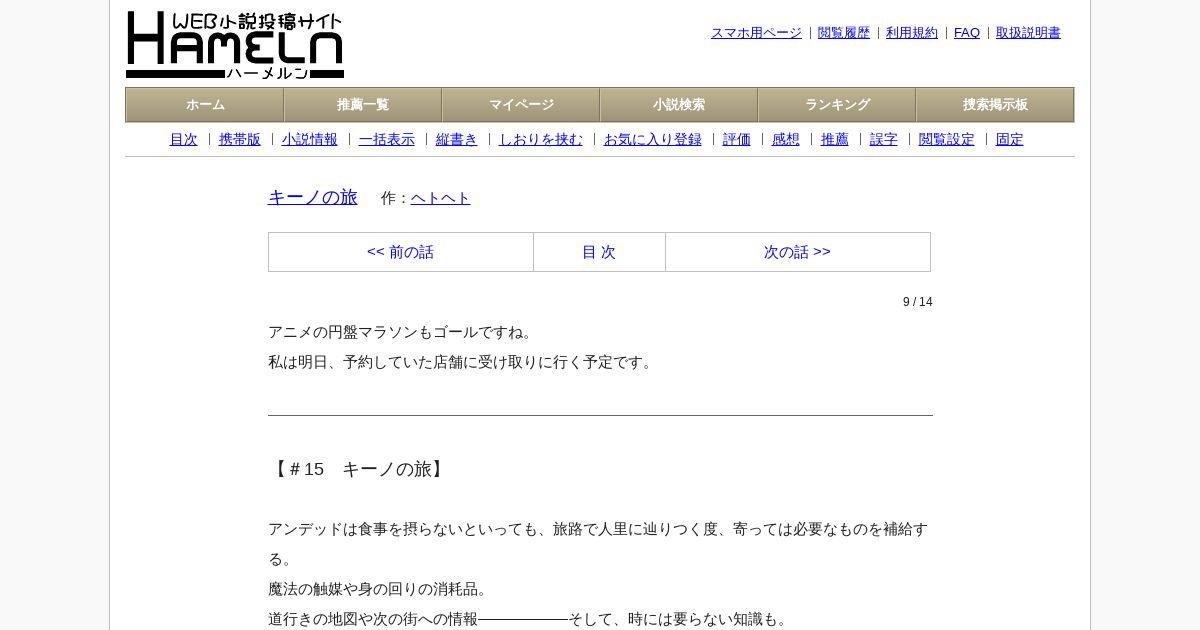Screen dimensions: 1200x630
Task: Go to the next chapter (次の話 >>)
Action: 798,252
